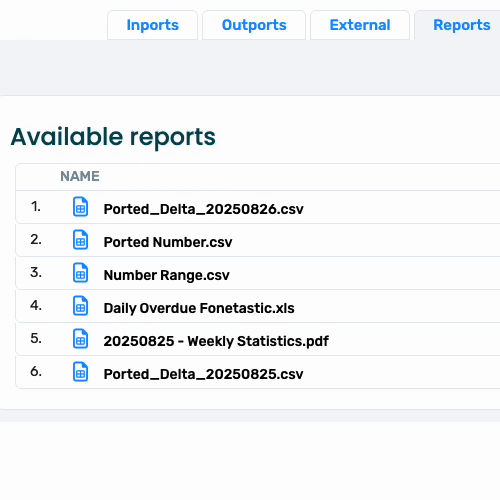Viewport: 500px width, 500px height.
Task: Open Daily Overdue Fonetastic.xls report
Action: [199, 308]
